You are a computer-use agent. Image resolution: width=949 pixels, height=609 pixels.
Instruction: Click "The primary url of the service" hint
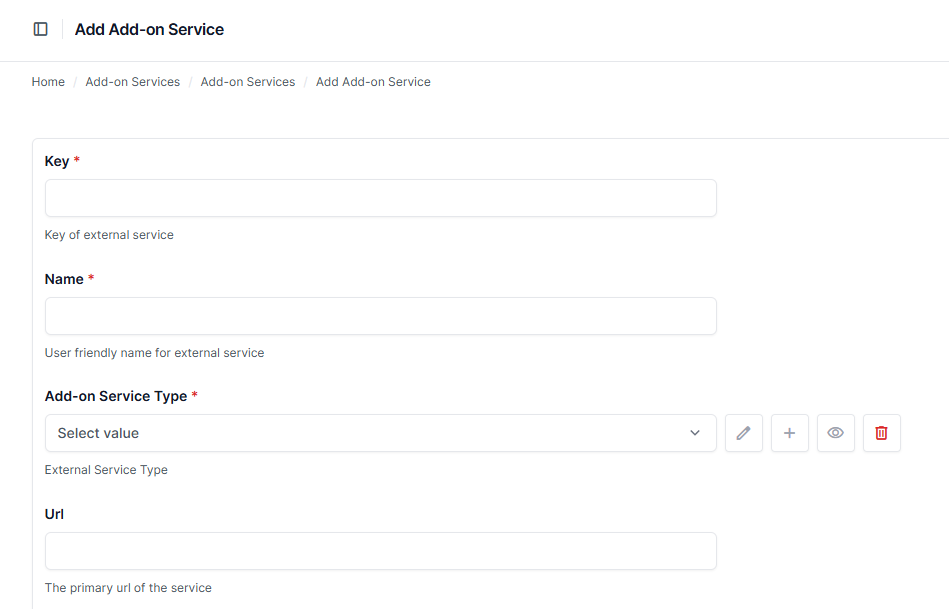click(x=128, y=588)
